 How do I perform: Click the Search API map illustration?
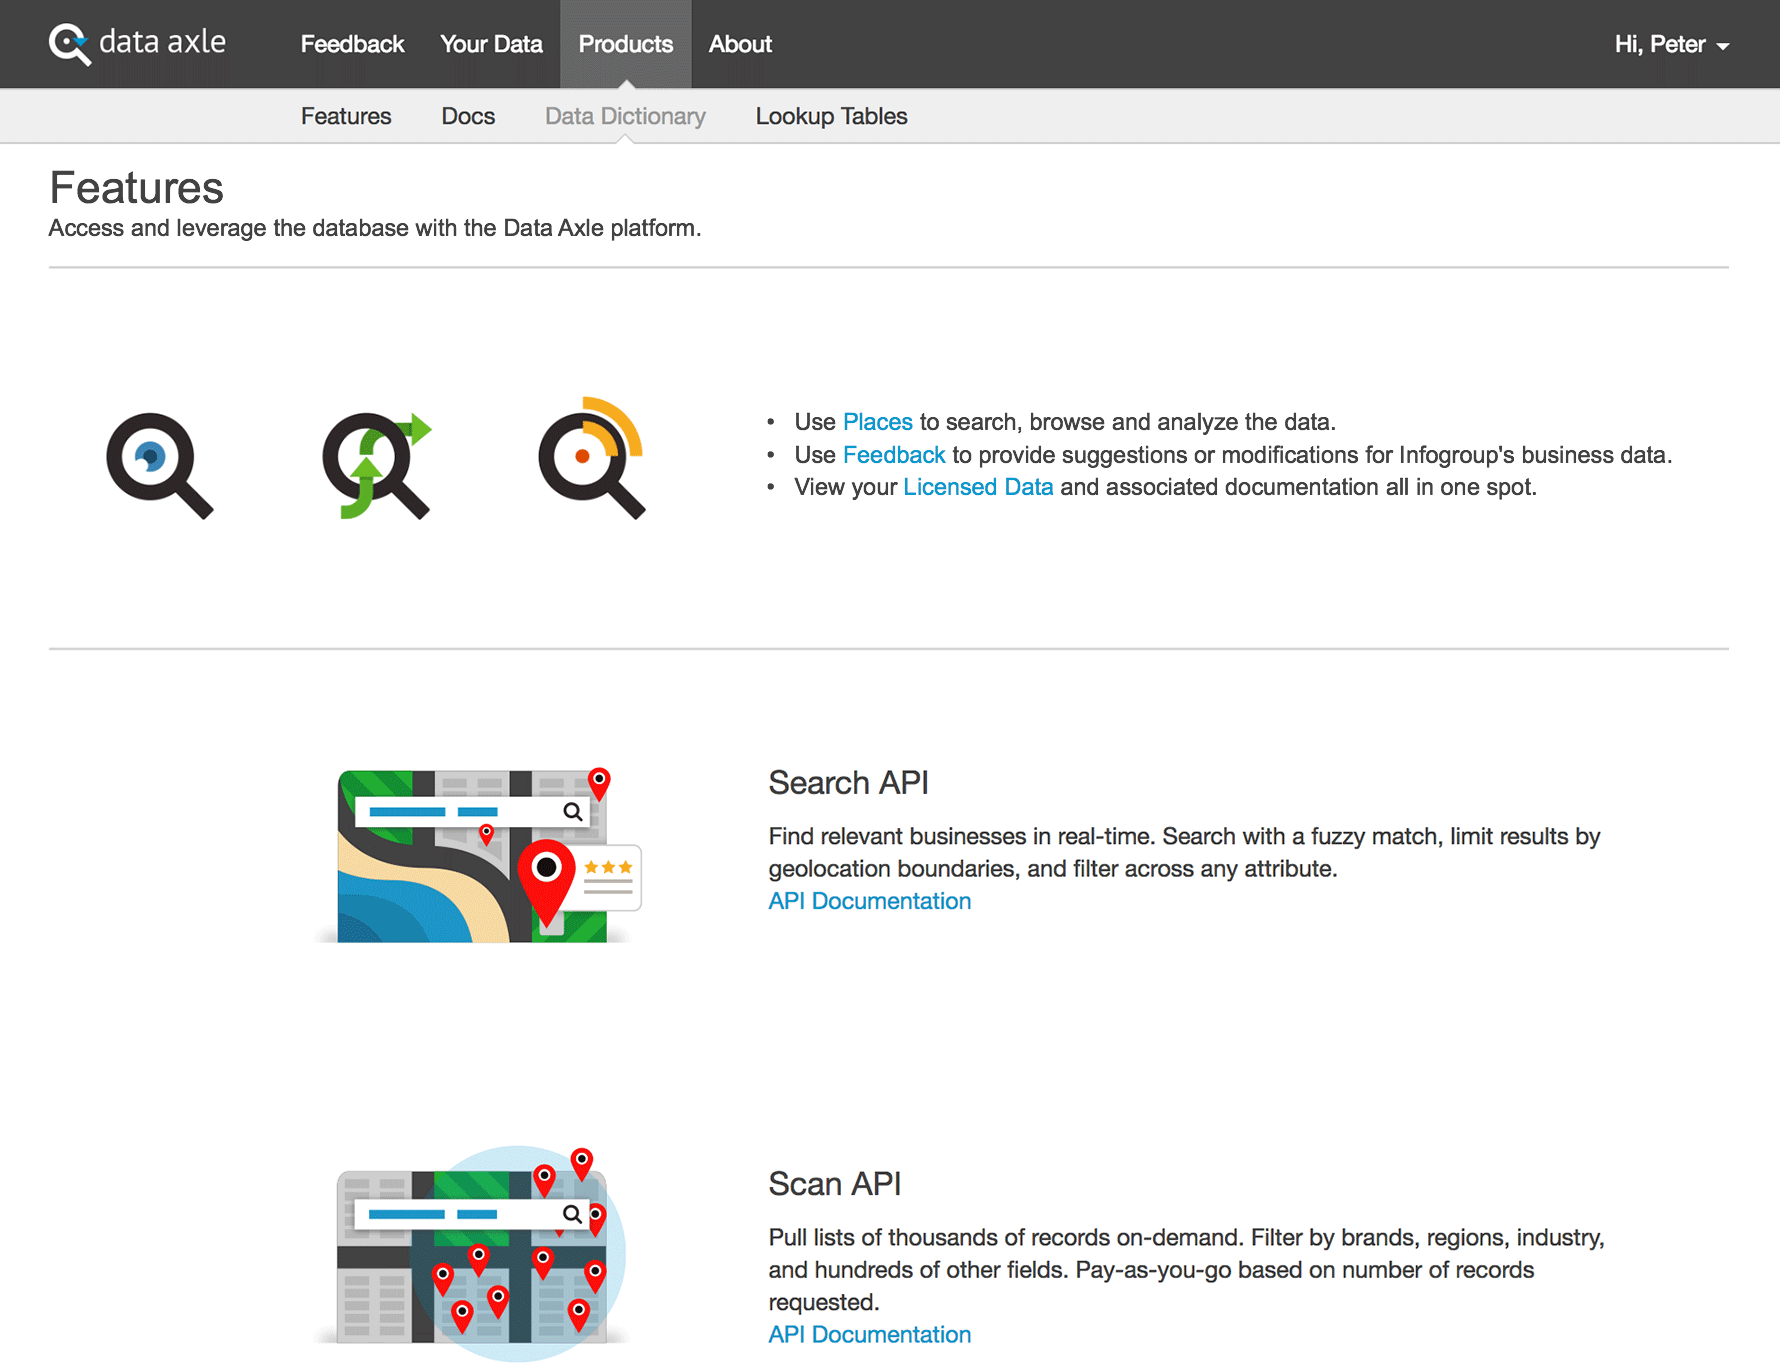coord(480,855)
